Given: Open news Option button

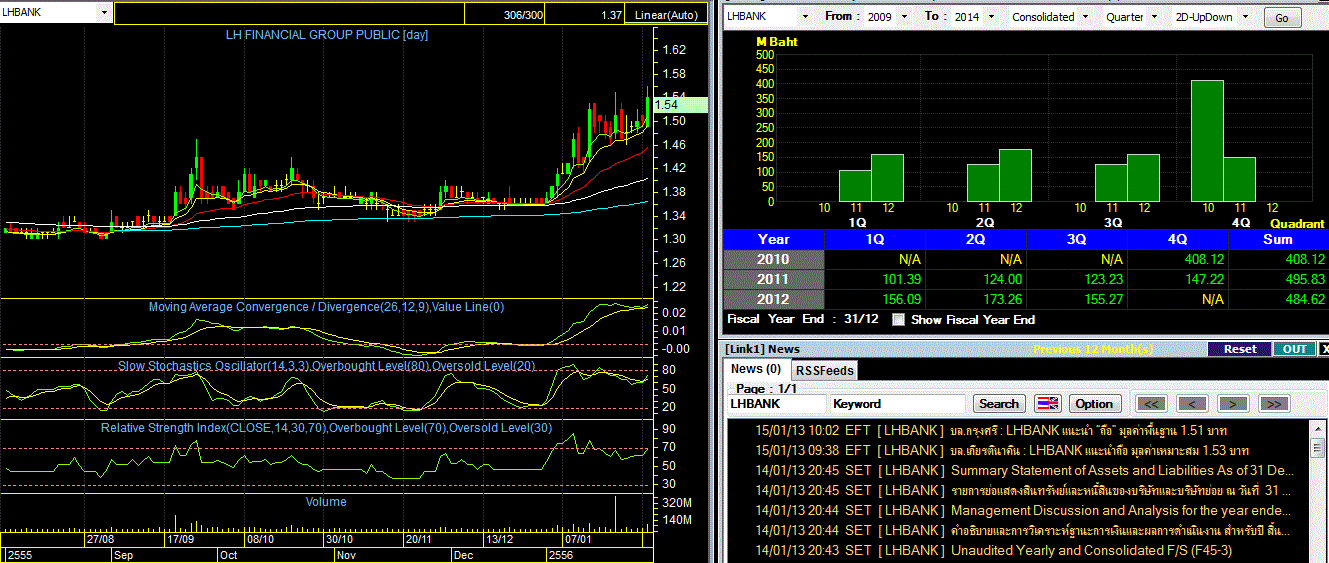Looking at the screenshot, I should tap(1094, 404).
